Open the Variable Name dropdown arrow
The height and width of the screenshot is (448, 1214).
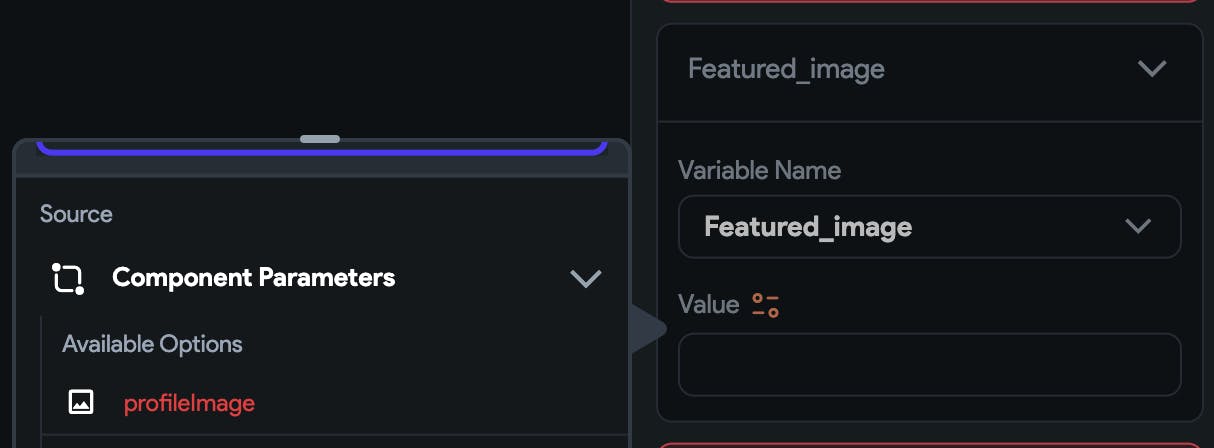pyautogui.click(x=1138, y=226)
